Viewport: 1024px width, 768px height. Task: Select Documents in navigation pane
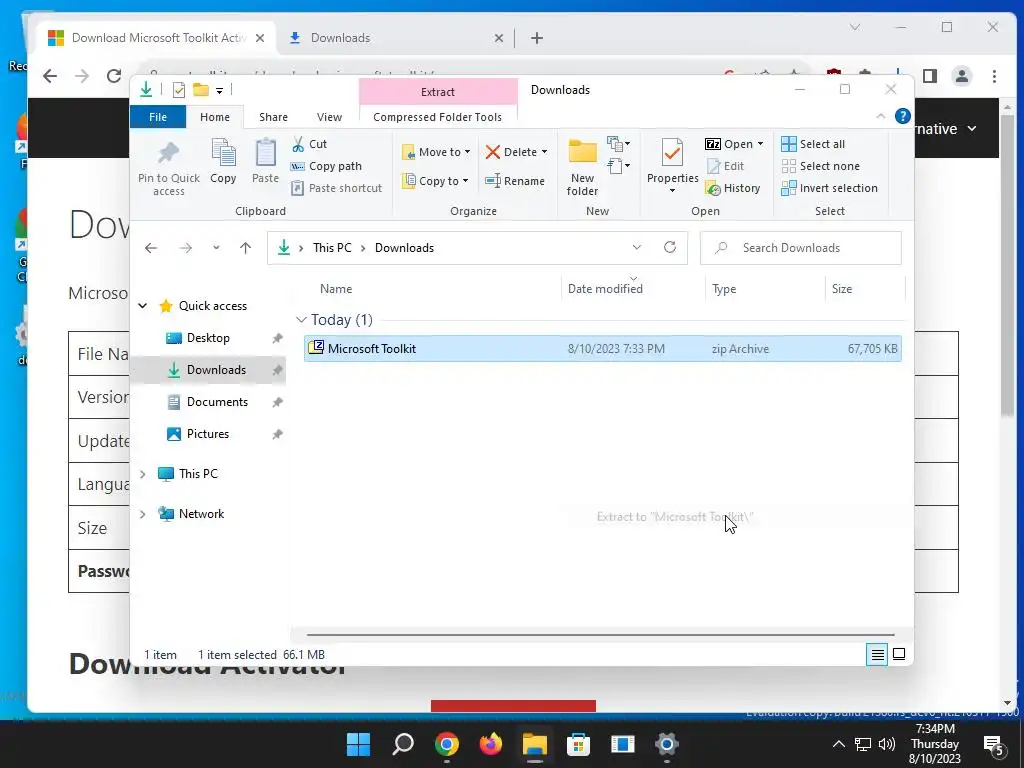[x=217, y=402]
